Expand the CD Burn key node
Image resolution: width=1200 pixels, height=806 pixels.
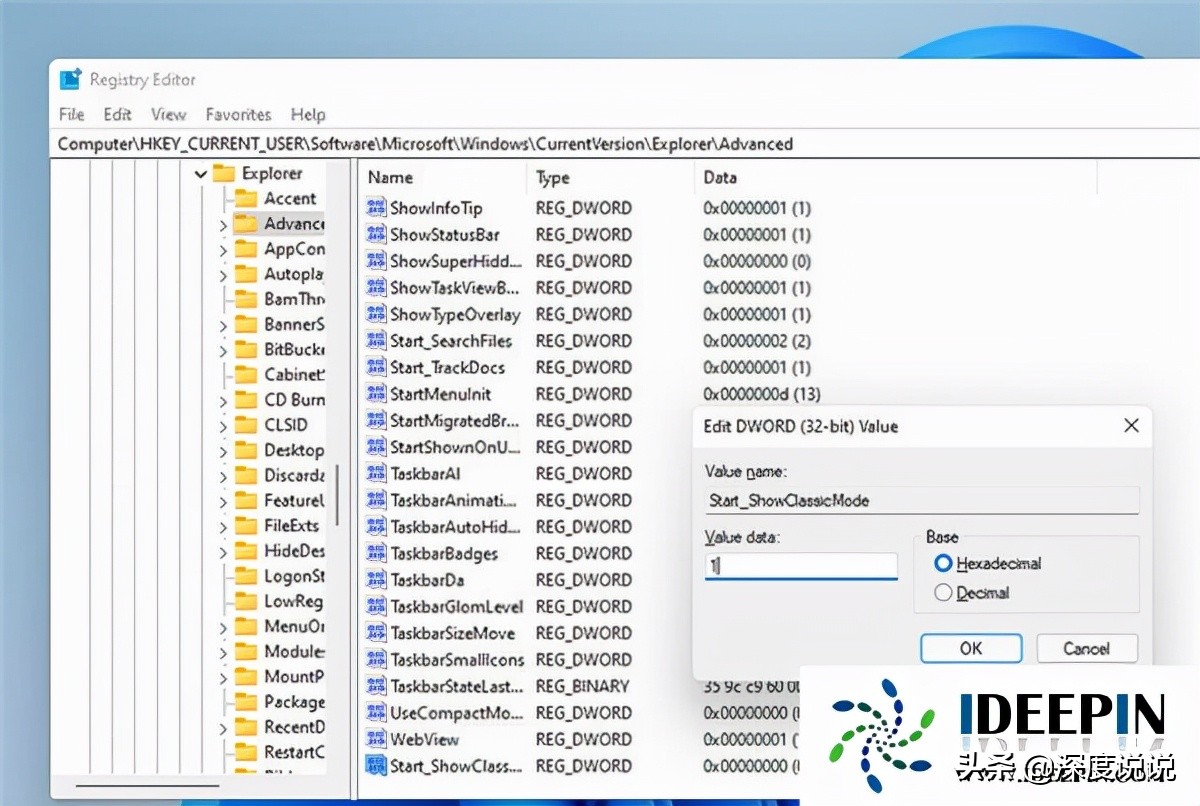[x=223, y=400]
